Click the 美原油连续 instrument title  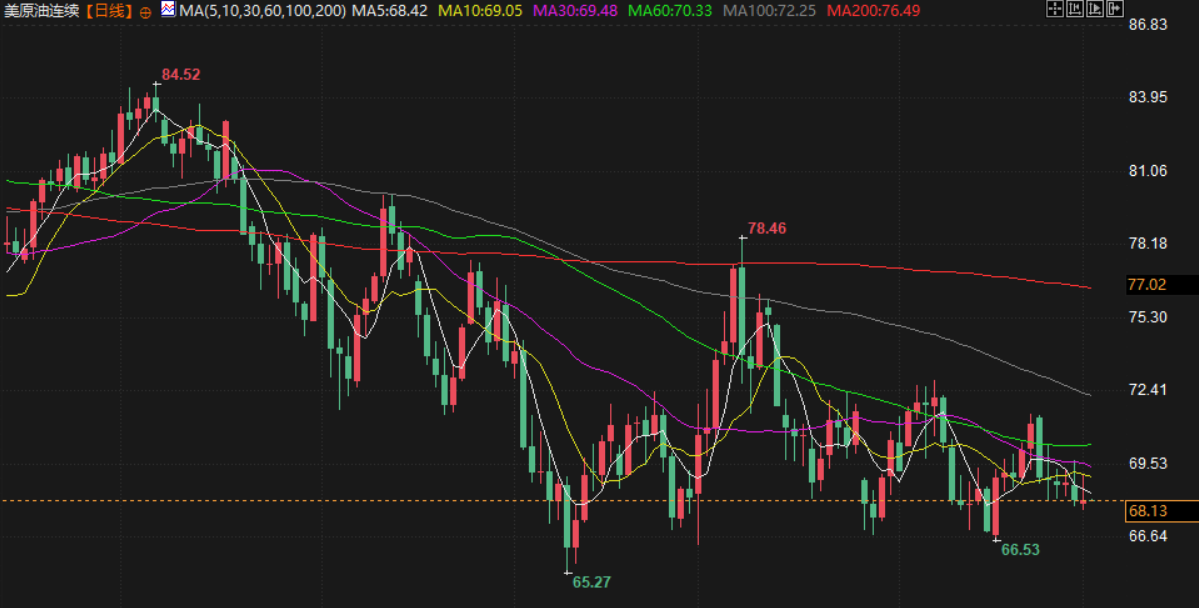click(42, 11)
